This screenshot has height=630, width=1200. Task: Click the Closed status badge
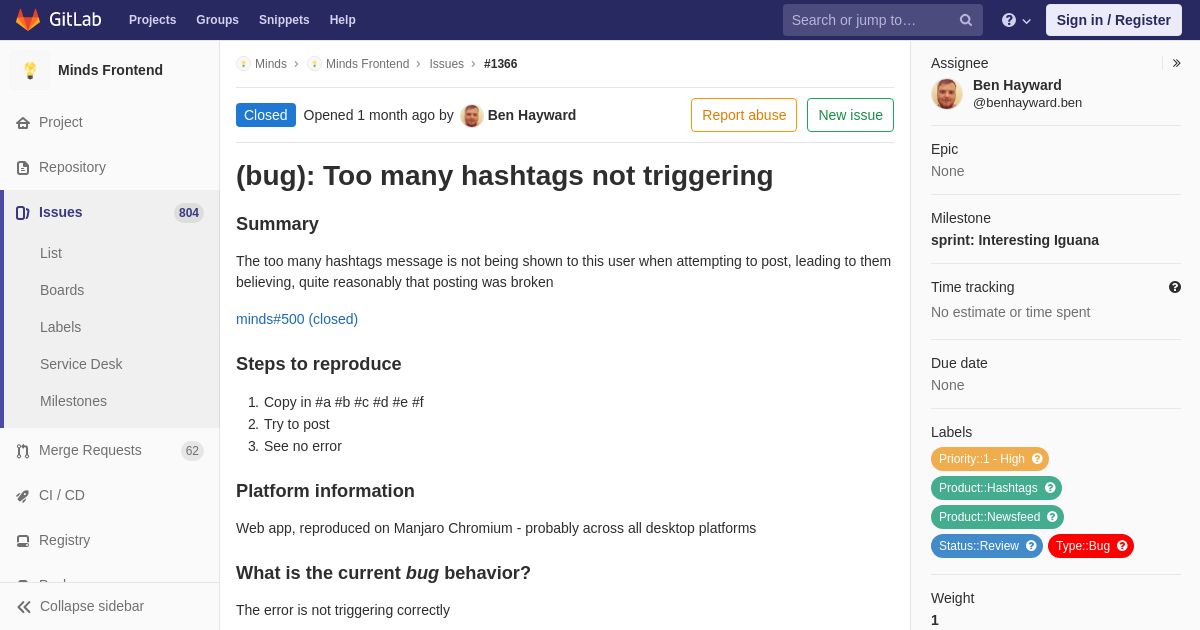[x=266, y=115]
